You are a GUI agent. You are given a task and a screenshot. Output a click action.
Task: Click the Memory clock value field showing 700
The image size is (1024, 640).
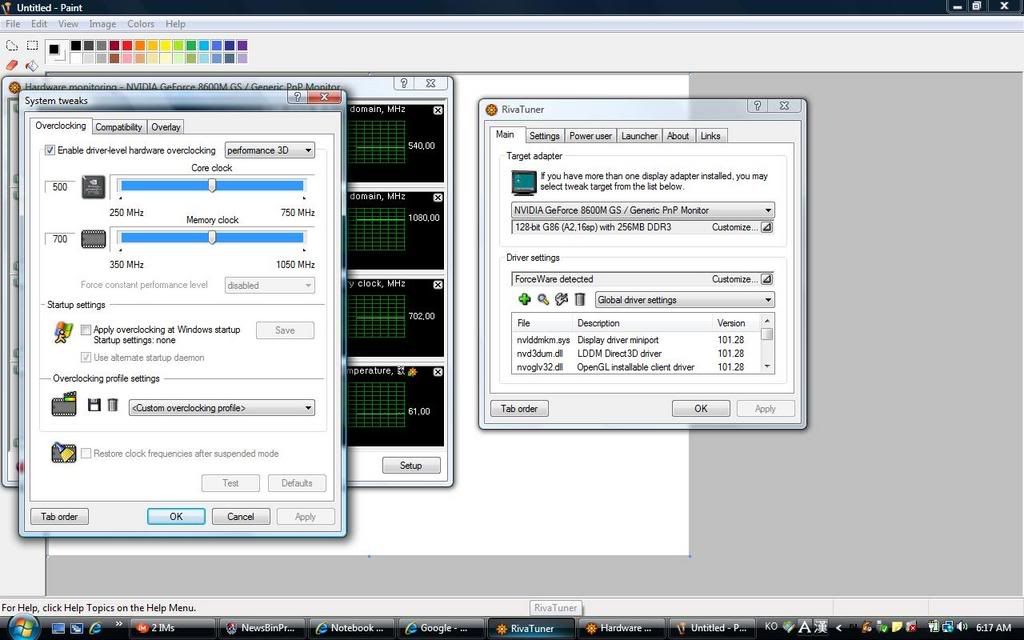pos(60,239)
